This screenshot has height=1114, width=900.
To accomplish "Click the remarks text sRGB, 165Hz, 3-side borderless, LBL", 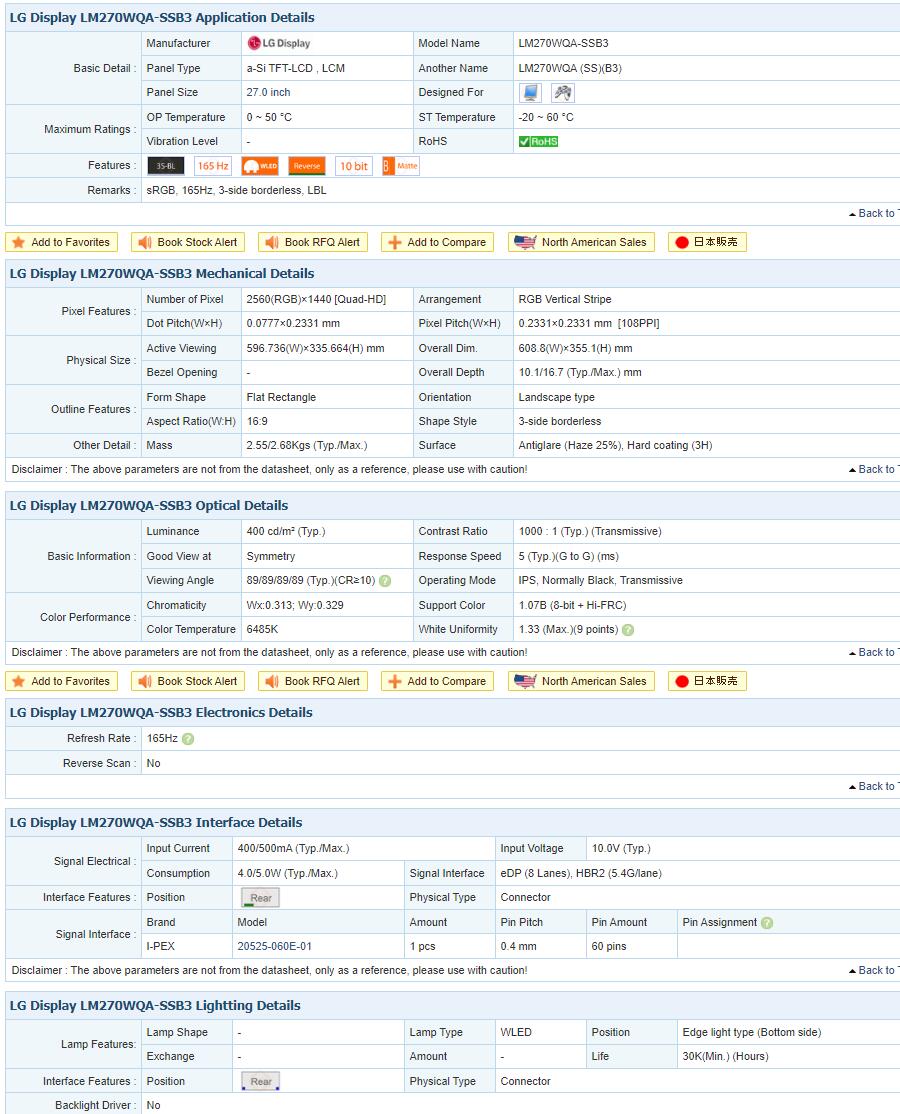I will [x=237, y=190].
